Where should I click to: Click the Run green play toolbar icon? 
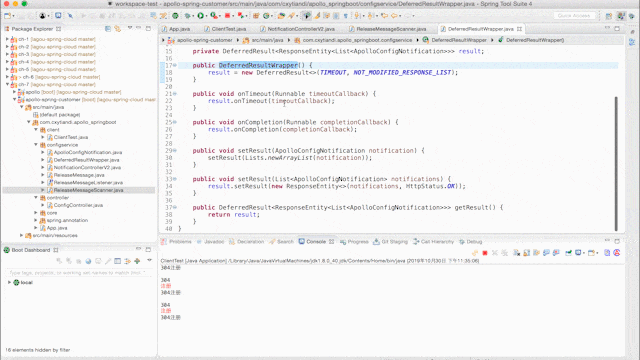[200, 16]
